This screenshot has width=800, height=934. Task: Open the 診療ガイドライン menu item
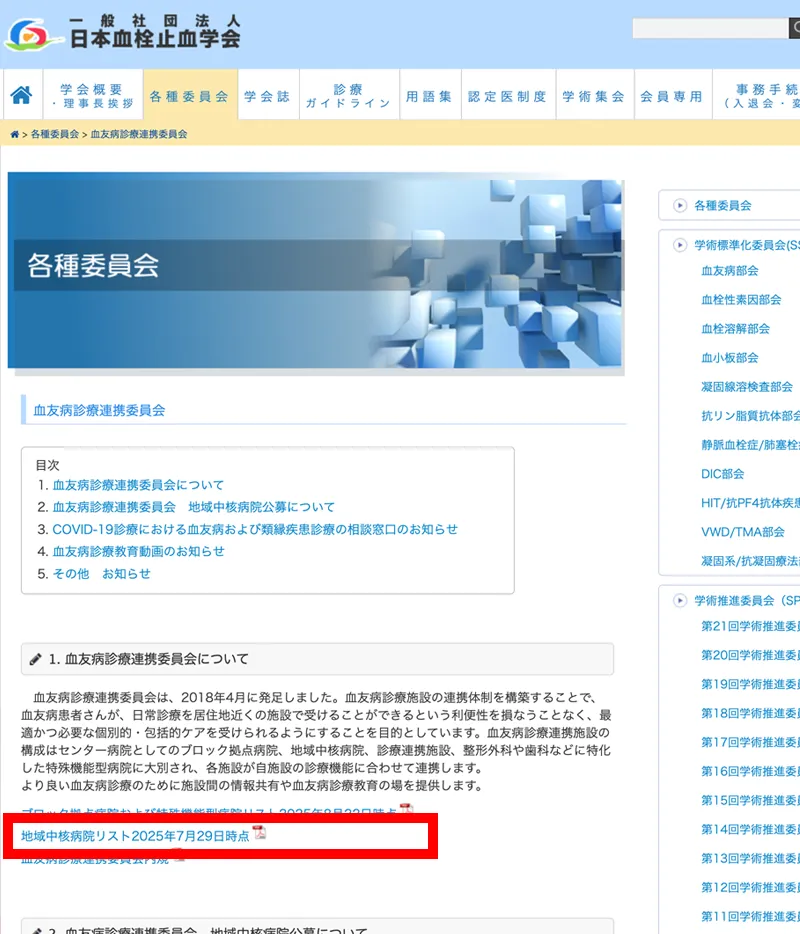(x=348, y=96)
